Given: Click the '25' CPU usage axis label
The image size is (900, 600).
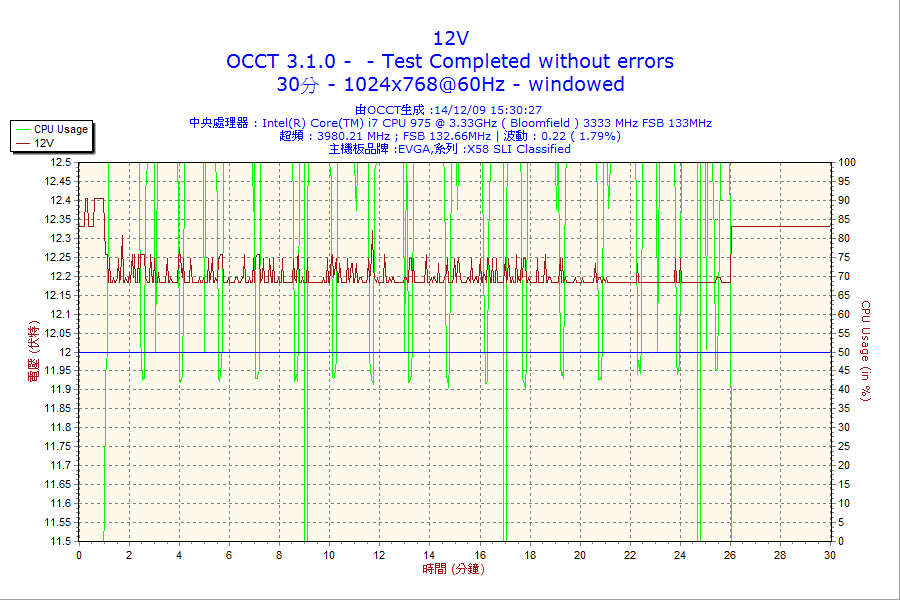Looking at the screenshot, I should coord(844,447).
